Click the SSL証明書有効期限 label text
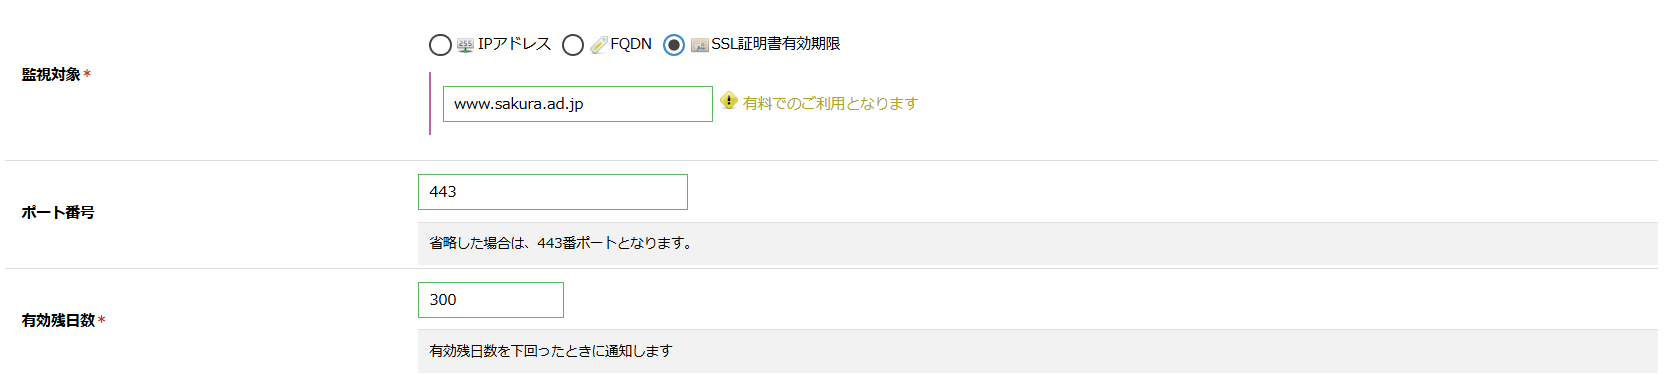This screenshot has width=1668, height=374. 775,44
